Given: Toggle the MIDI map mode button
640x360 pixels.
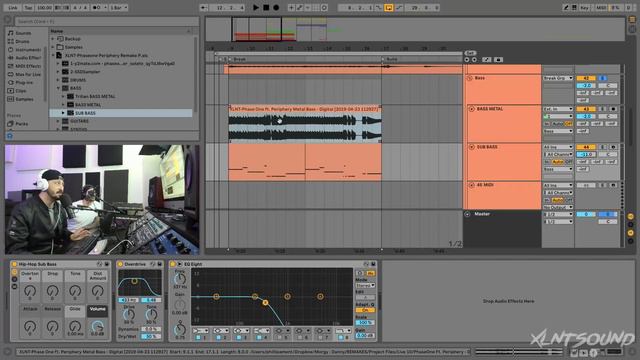Looking at the screenshot, I should [601, 7].
